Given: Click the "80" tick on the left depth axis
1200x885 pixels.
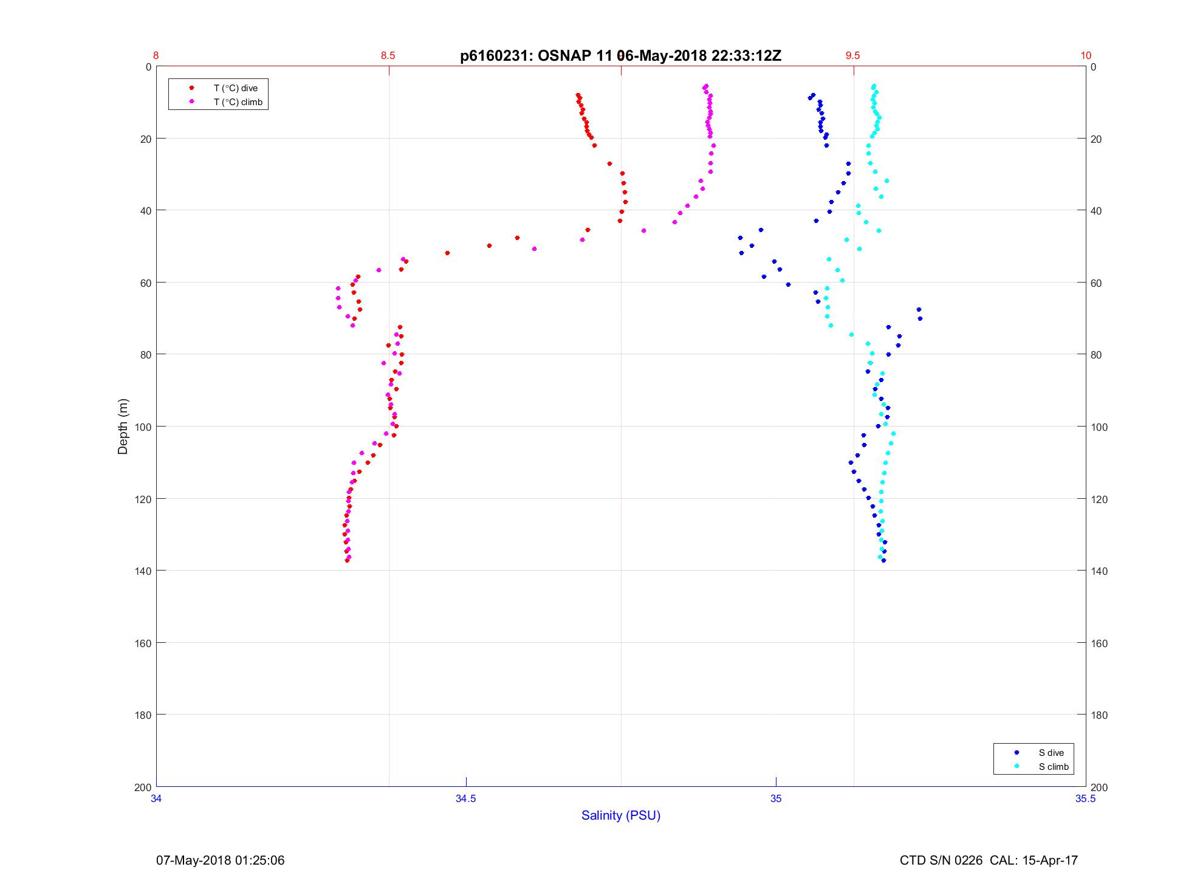Looking at the screenshot, I should point(145,355).
